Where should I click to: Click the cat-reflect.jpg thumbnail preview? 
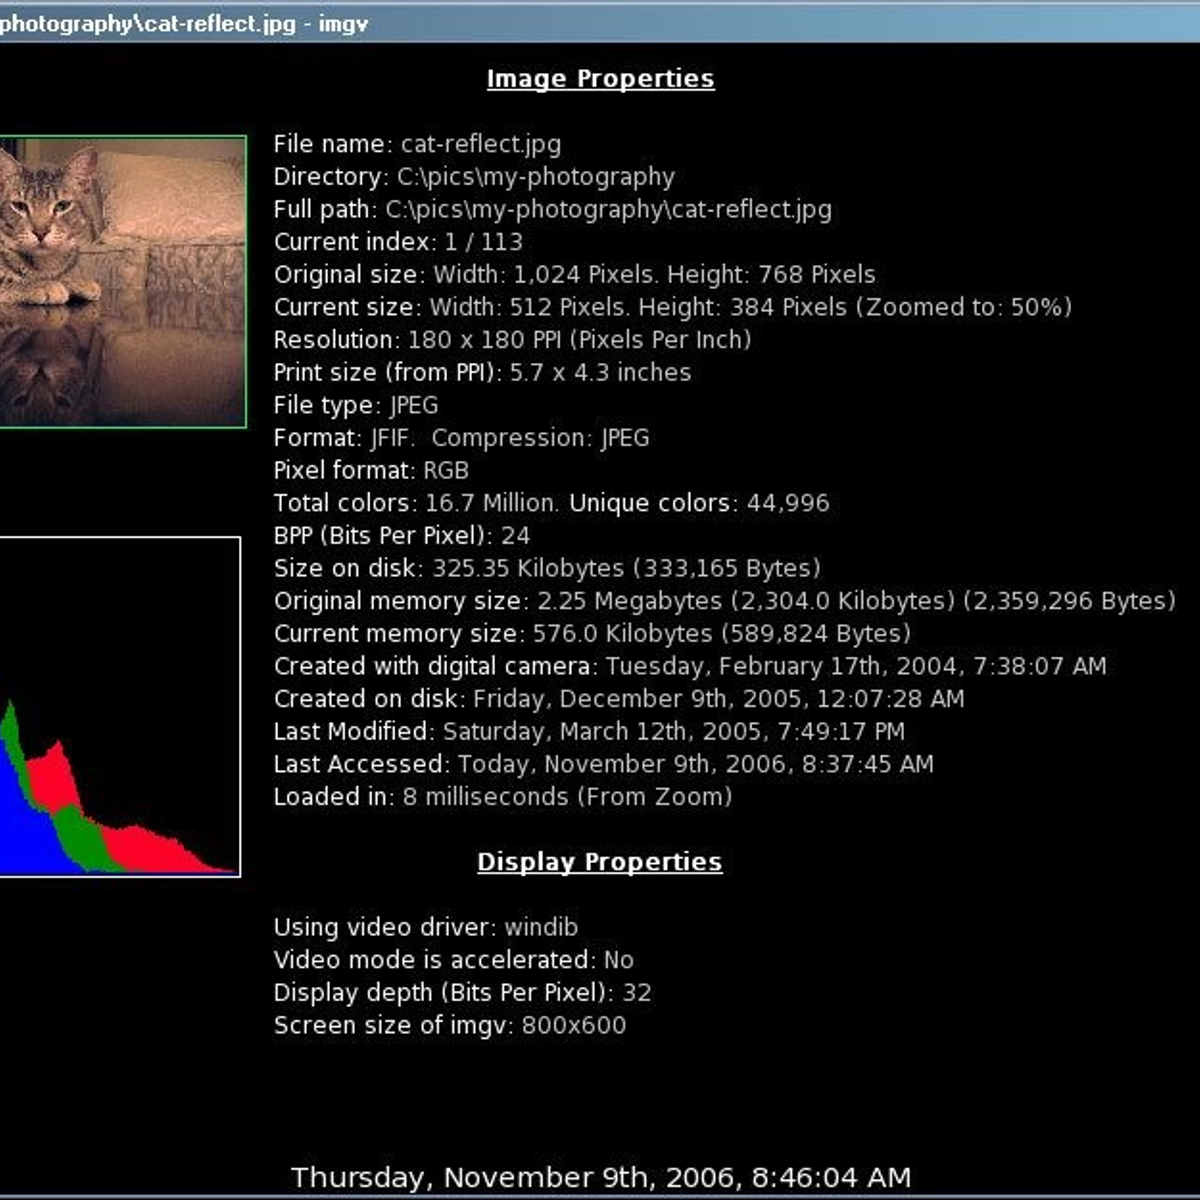tap(122, 282)
